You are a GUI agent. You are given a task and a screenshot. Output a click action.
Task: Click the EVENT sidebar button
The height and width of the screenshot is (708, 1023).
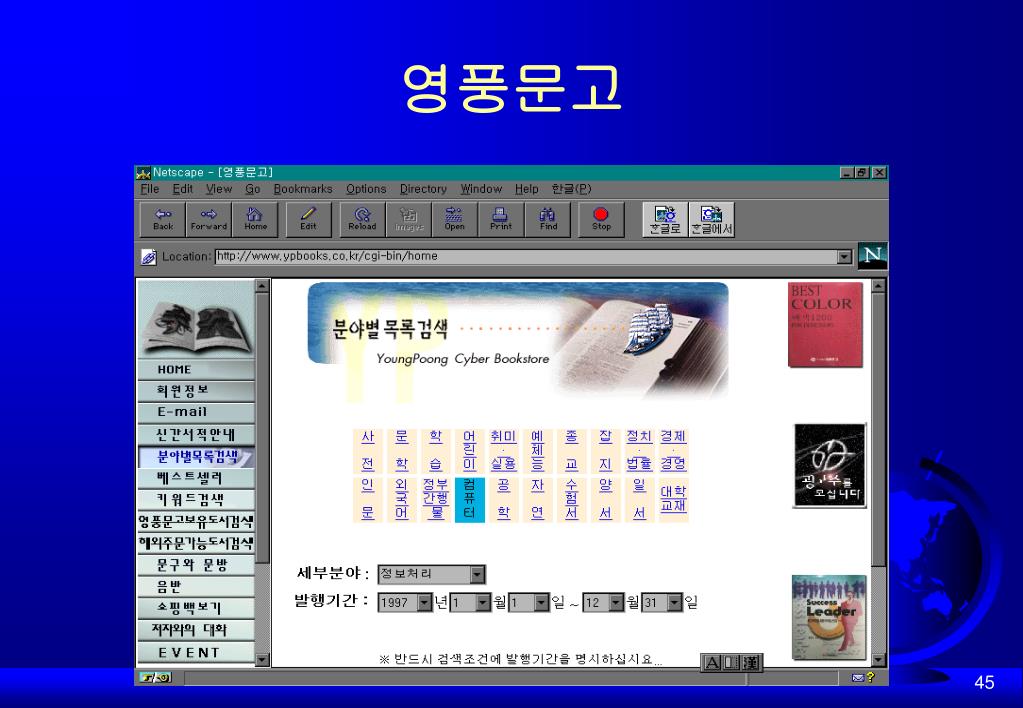click(196, 653)
